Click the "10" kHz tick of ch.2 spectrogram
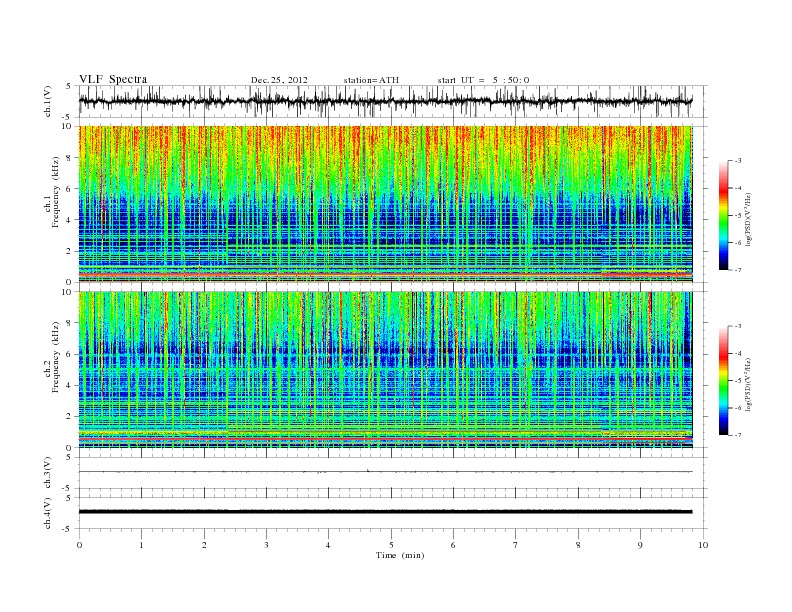 pyautogui.click(x=67, y=292)
